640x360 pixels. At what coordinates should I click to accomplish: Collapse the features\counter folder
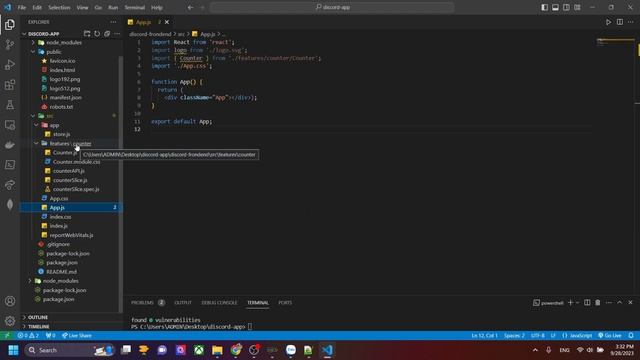tap(37, 143)
